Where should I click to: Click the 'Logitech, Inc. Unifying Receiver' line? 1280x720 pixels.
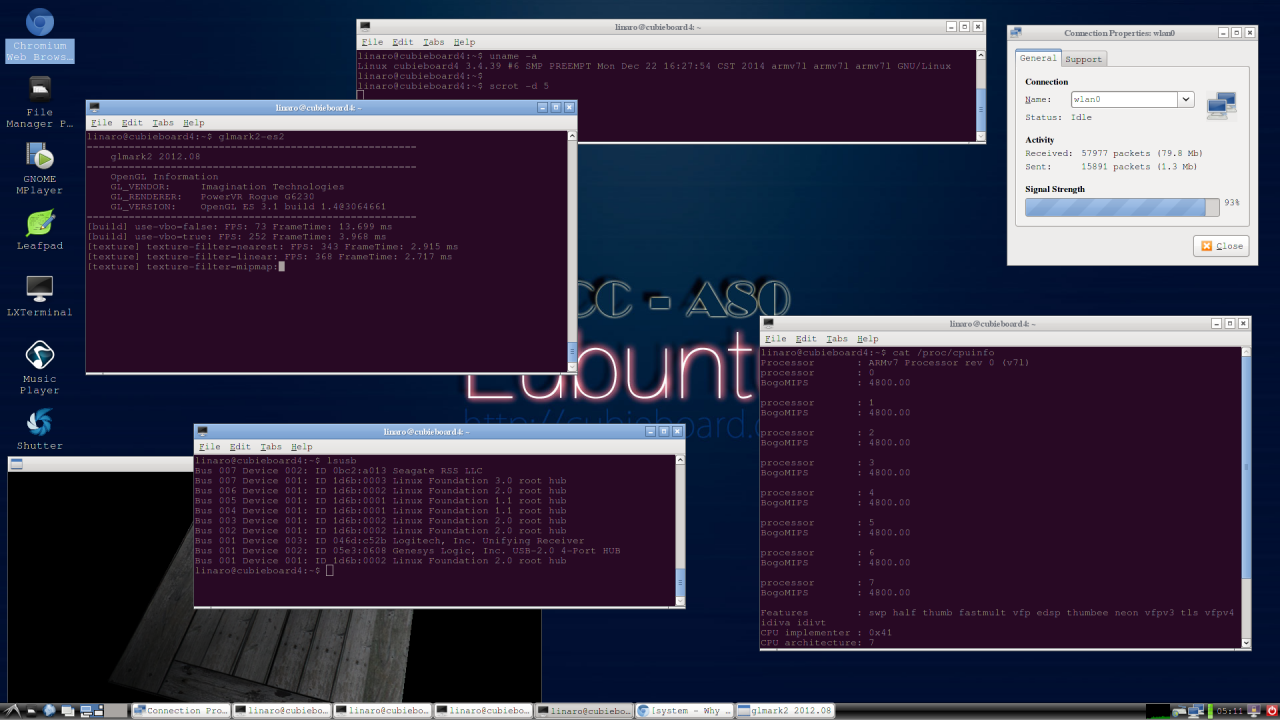point(389,541)
